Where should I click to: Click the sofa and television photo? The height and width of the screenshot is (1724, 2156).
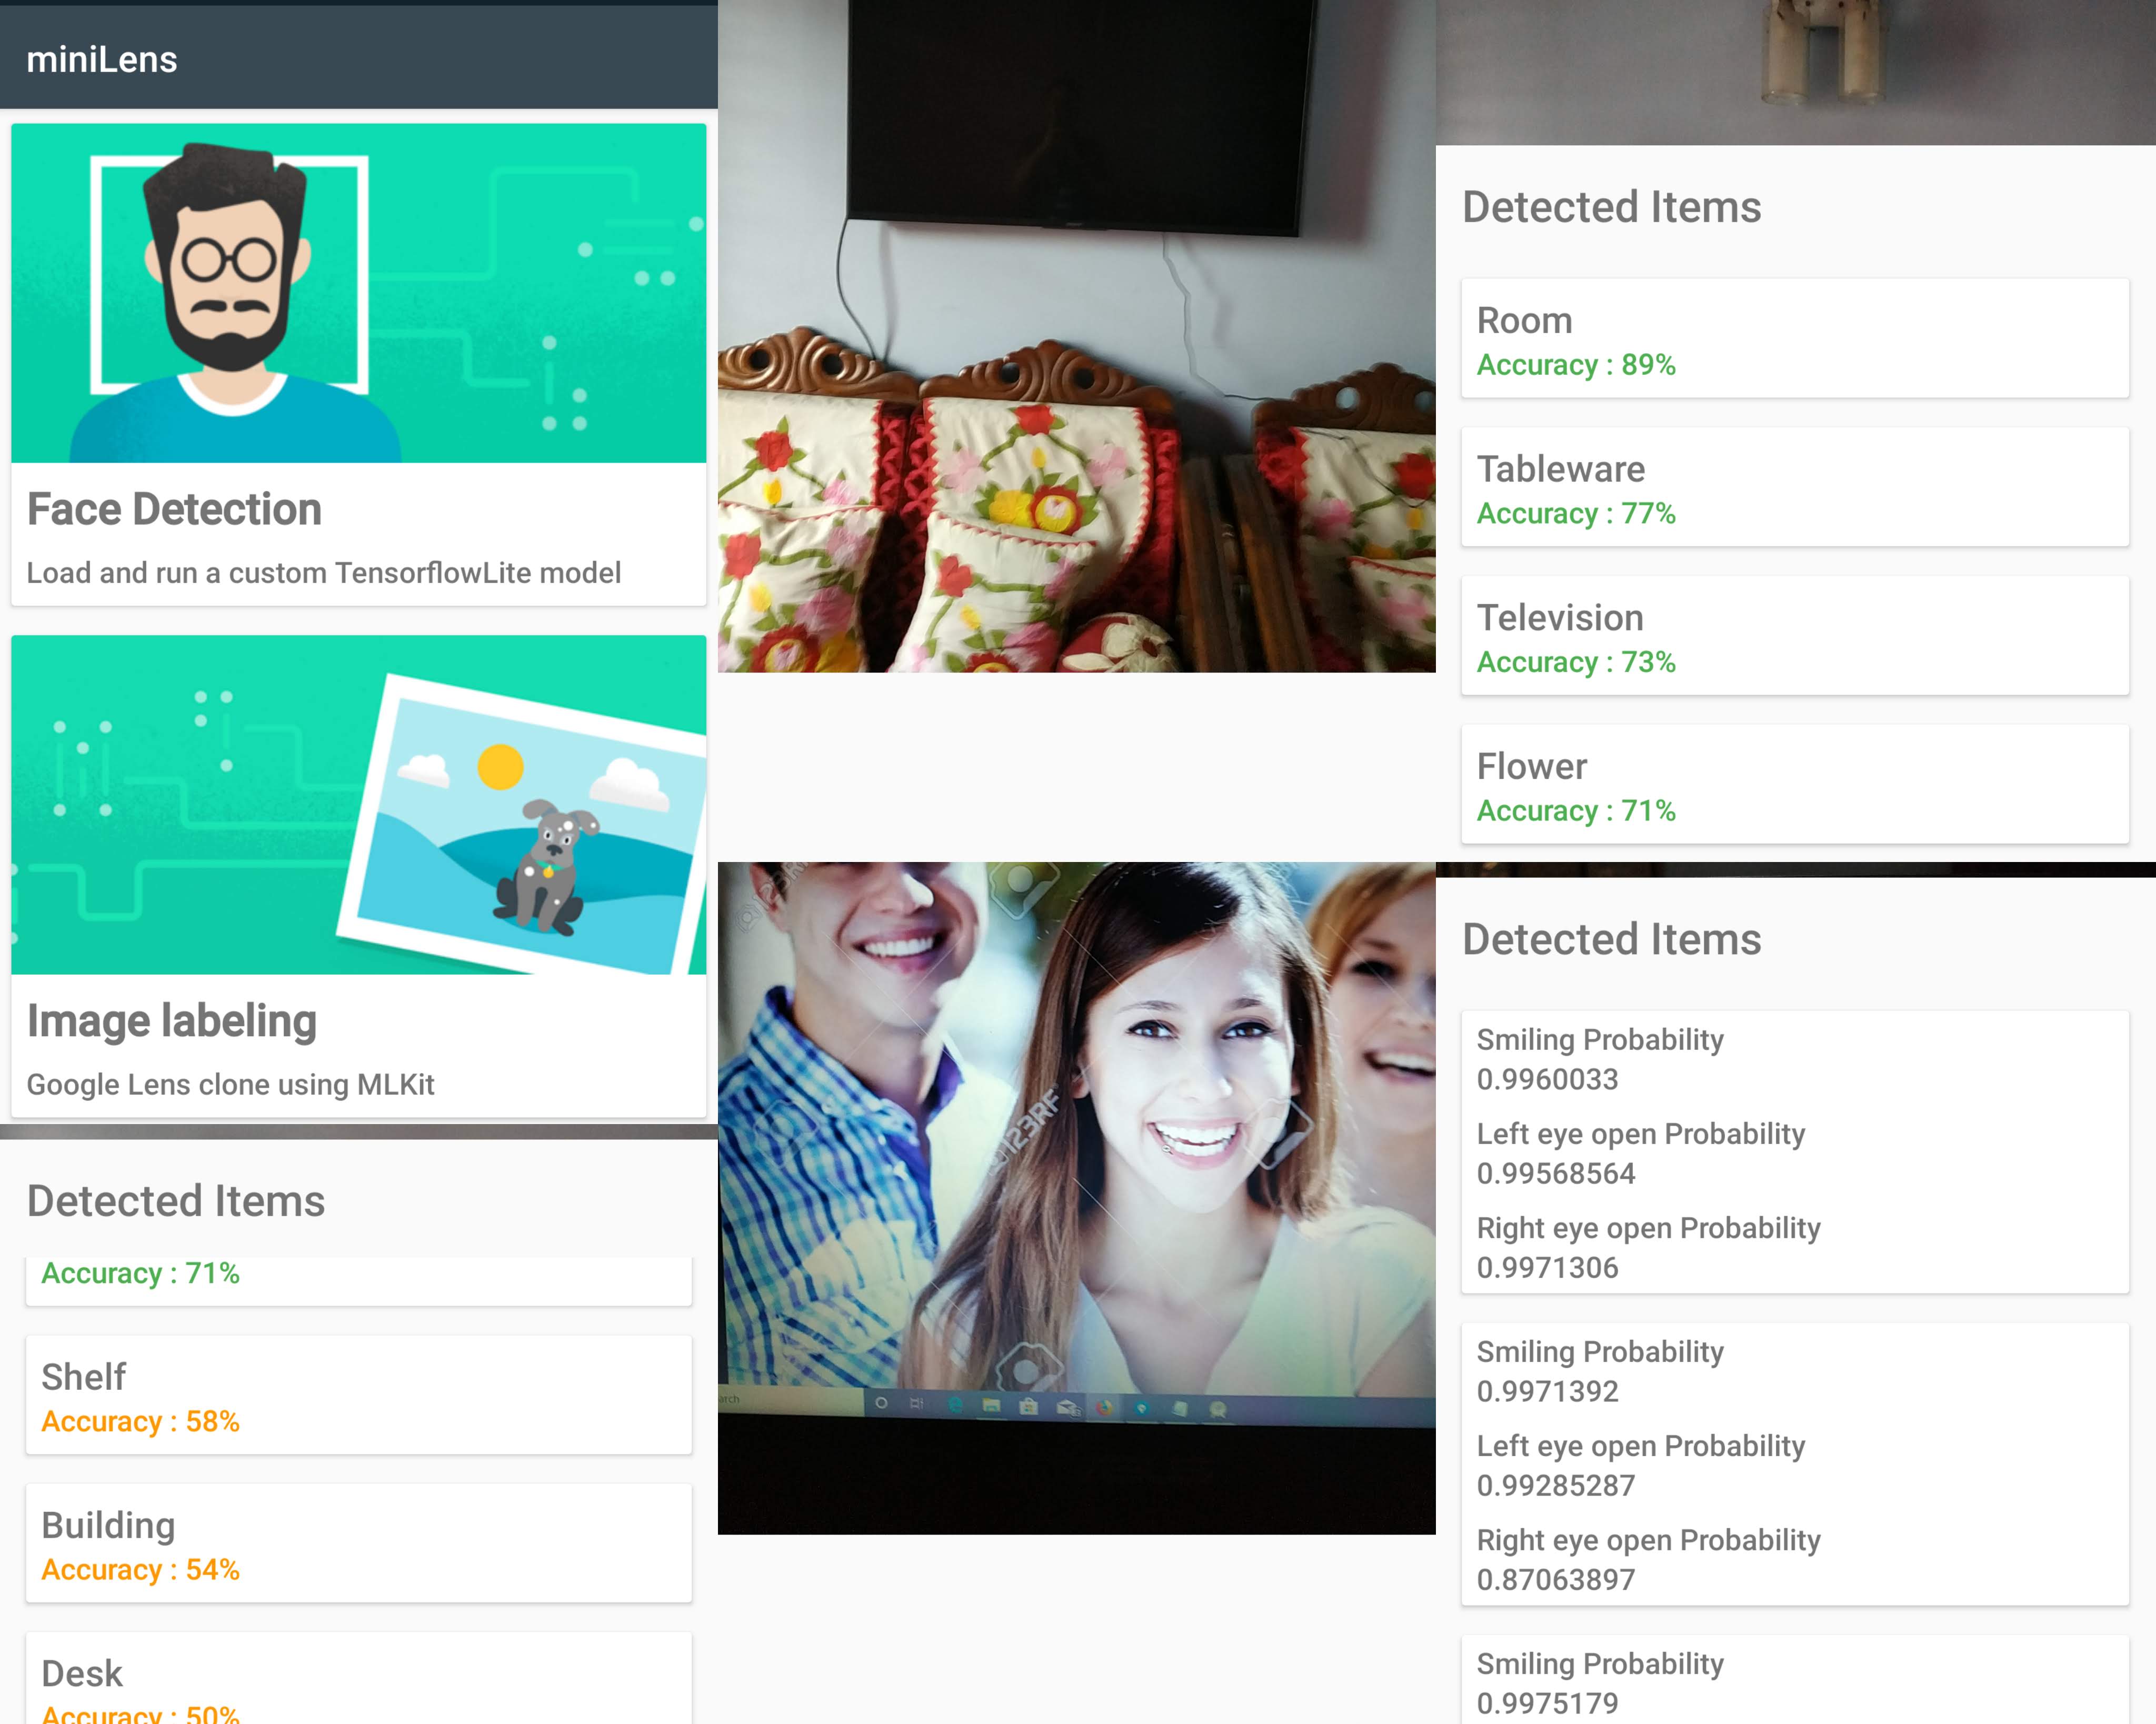[1076, 336]
